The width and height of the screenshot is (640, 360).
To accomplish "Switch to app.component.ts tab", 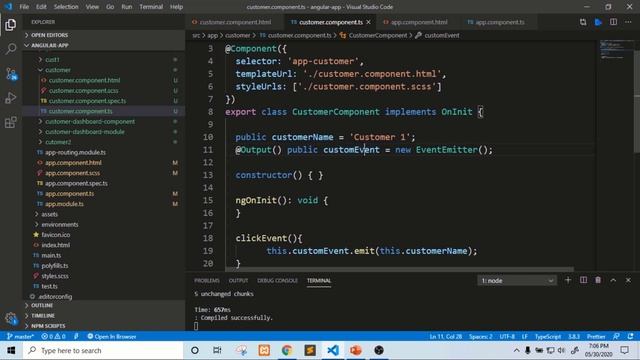I will pyautogui.click(x=500, y=22).
